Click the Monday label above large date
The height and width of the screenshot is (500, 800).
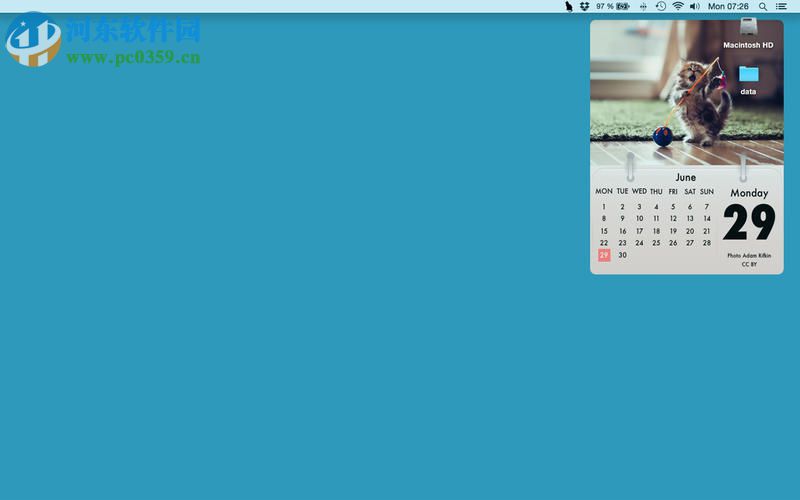(749, 193)
